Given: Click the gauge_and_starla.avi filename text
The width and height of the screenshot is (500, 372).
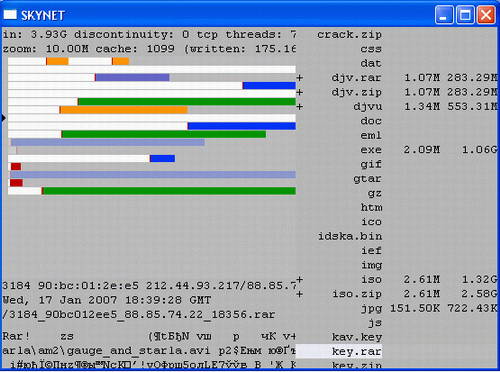Looking at the screenshot, I should (138, 351).
